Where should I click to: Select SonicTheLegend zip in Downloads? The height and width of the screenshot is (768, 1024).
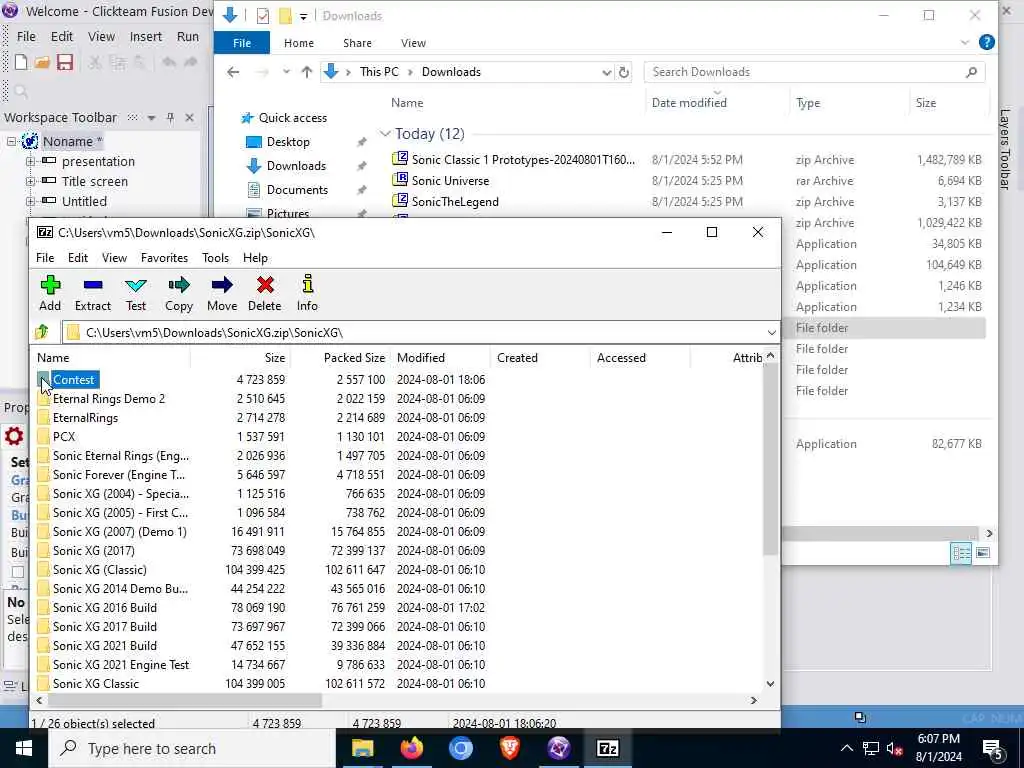click(455, 202)
